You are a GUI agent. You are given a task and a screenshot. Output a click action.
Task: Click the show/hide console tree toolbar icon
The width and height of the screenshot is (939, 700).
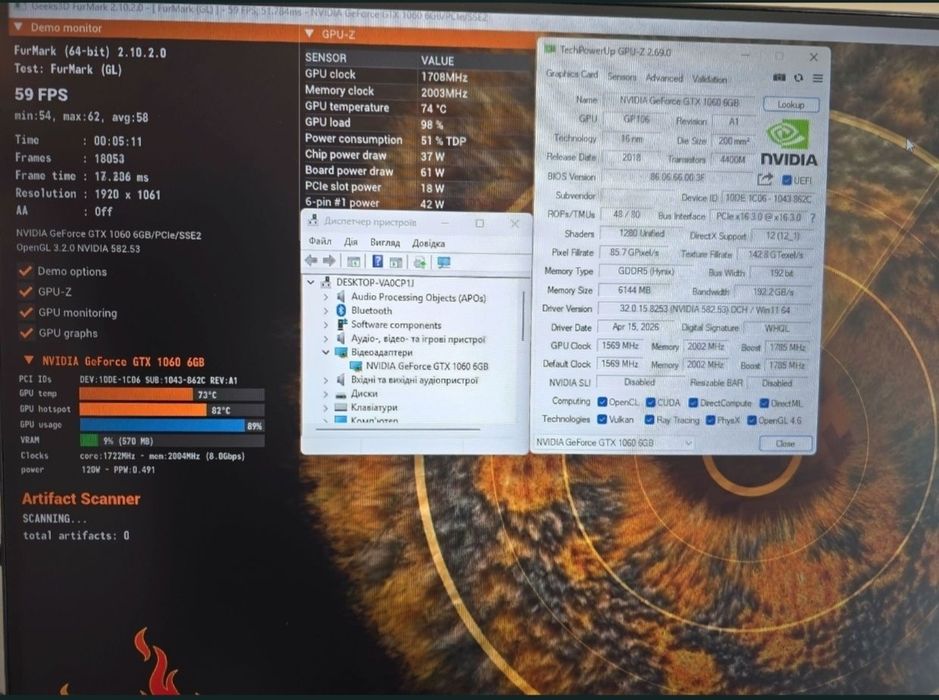tap(353, 262)
